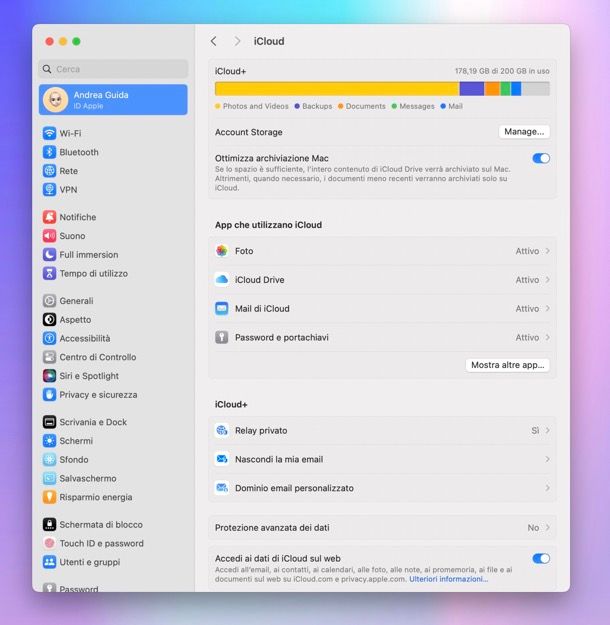Open Protezione avanzata dei dati chevron
This screenshot has height=625, width=610.
coord(548,527)
